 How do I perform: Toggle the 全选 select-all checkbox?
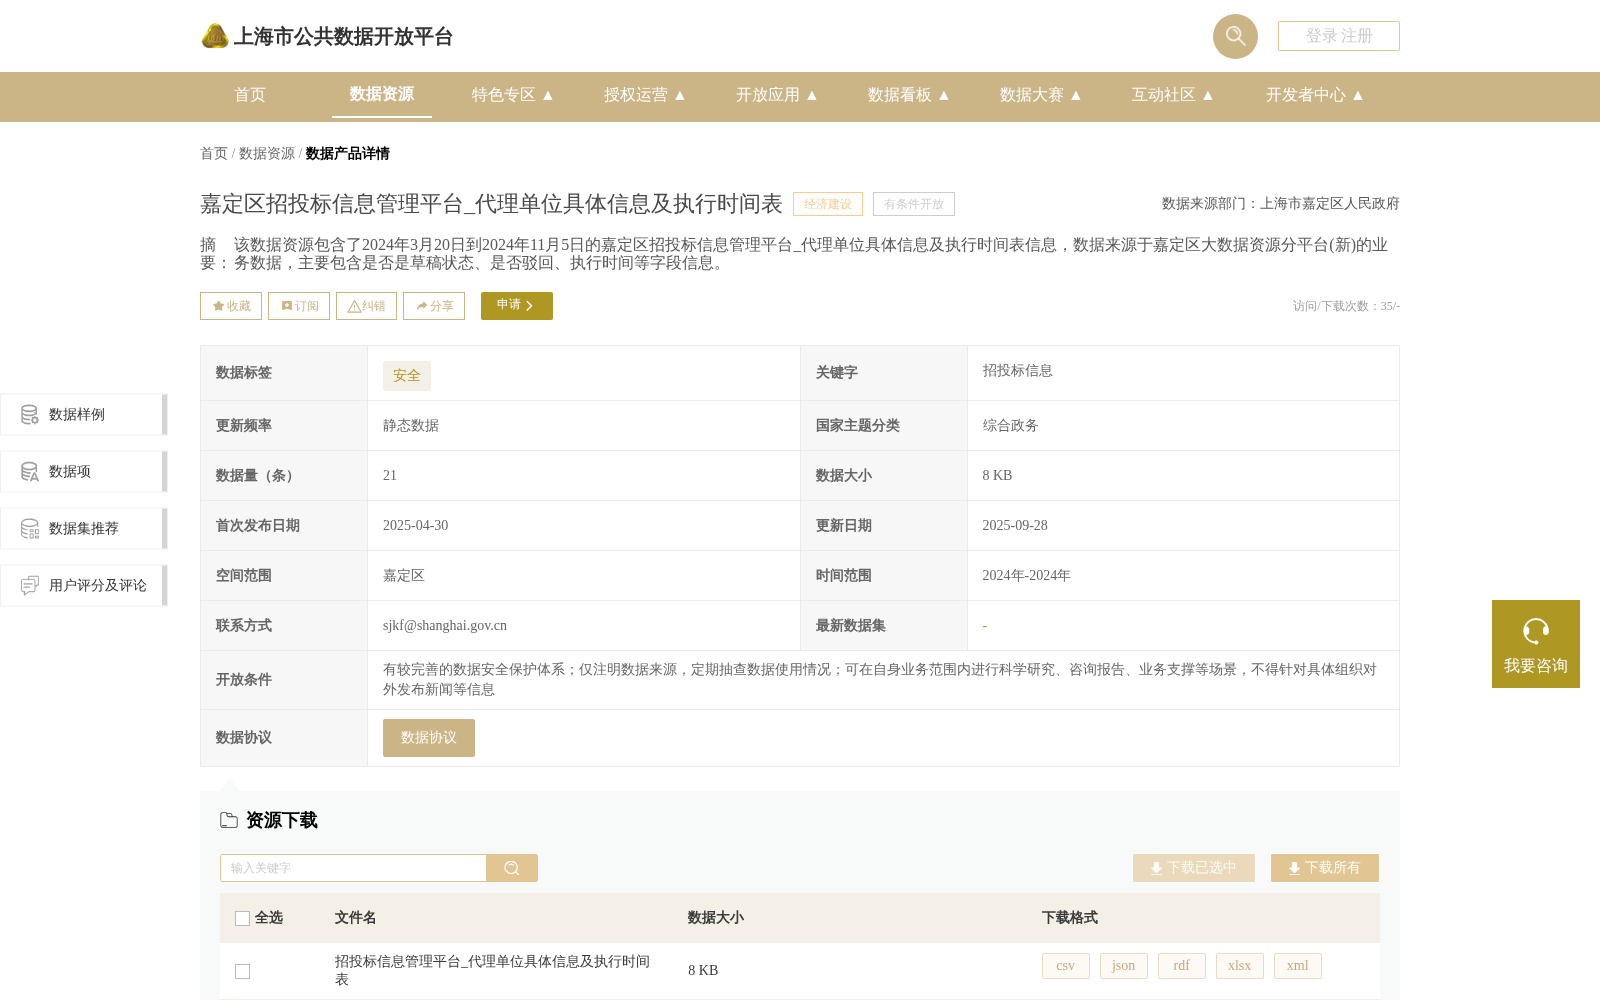pos(242,918)
